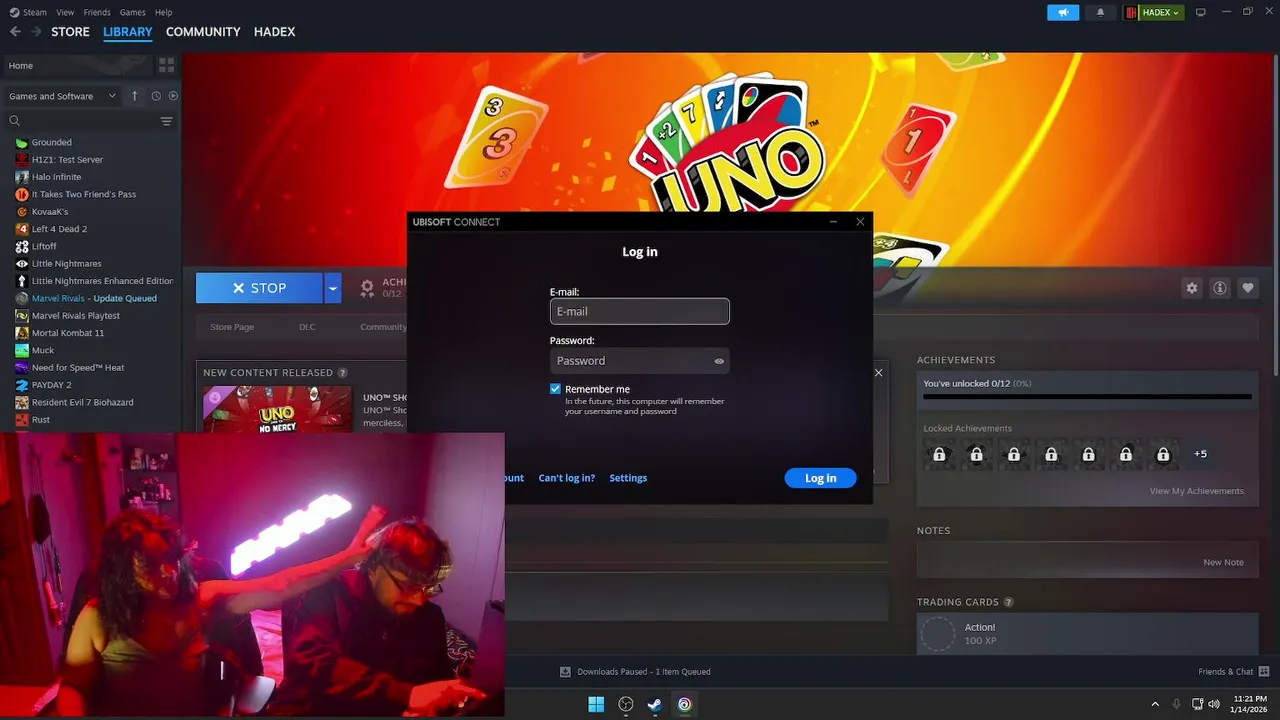Viewport: 1280px width, 720px height.
Task: Open the Friends menu
Action: pyautogui.click(x=97, y=12)
